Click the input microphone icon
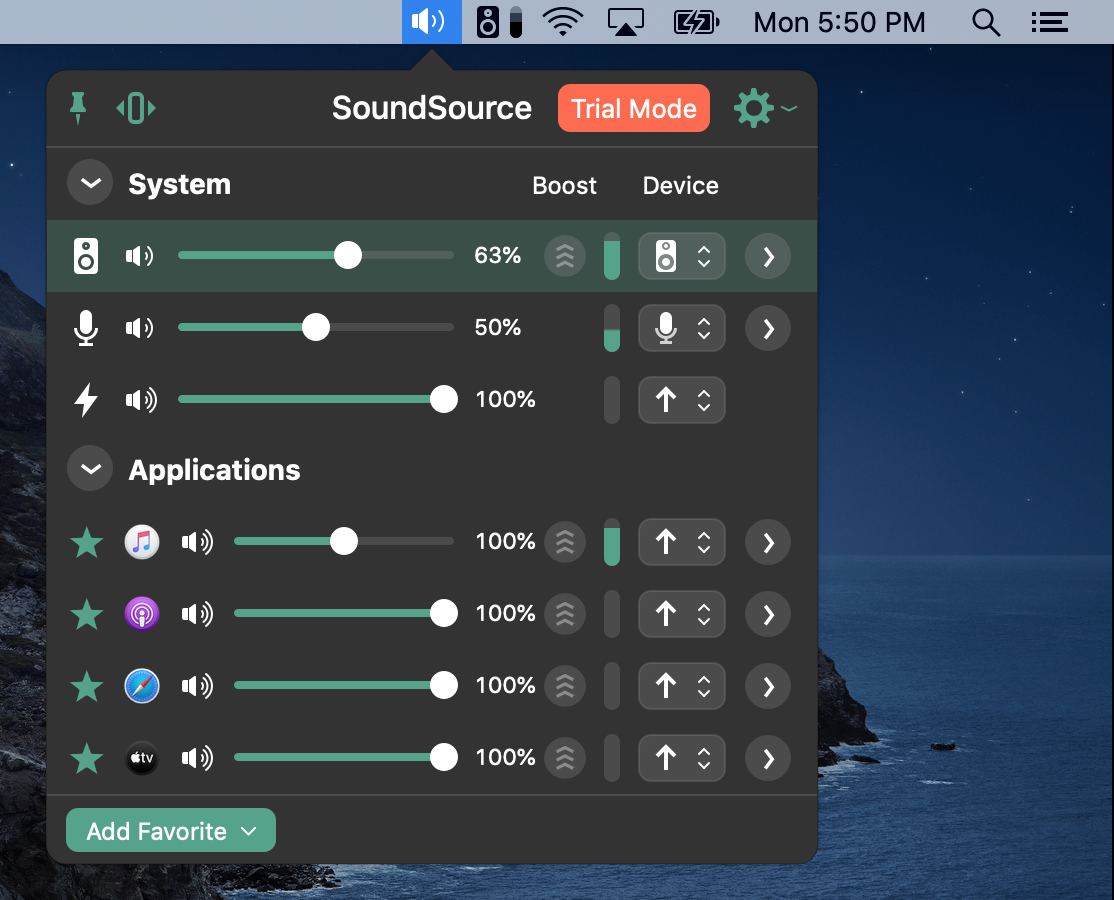 click(86, 328)
